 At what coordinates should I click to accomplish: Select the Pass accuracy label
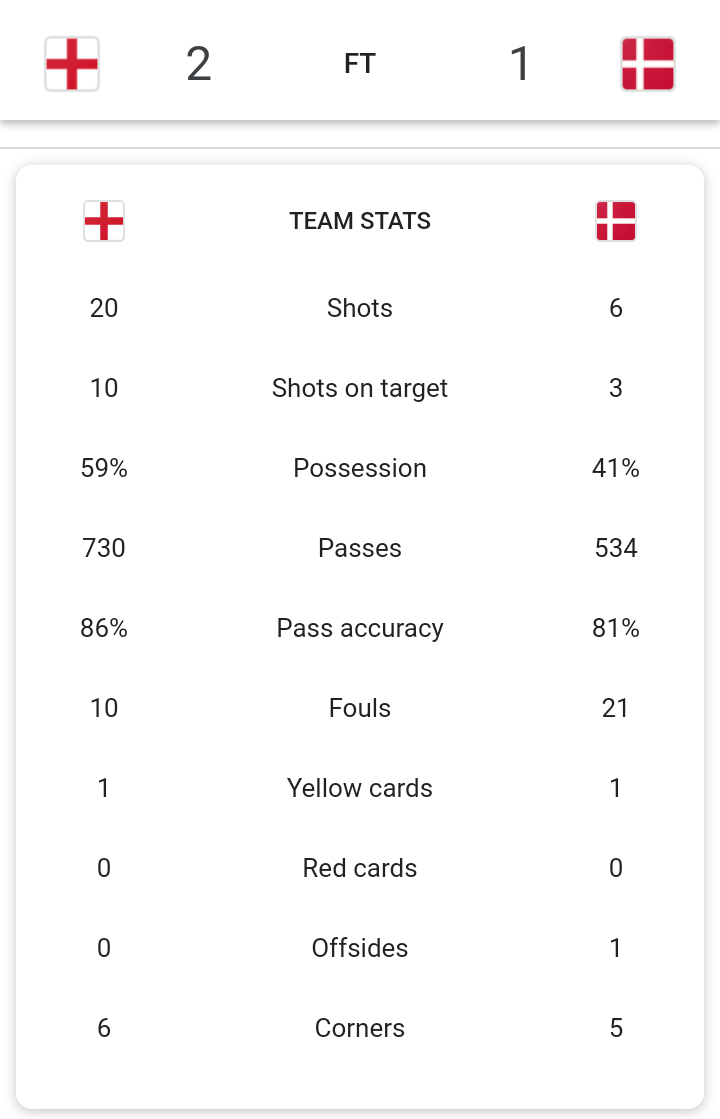pyautogui.click(x=360, y=628)
